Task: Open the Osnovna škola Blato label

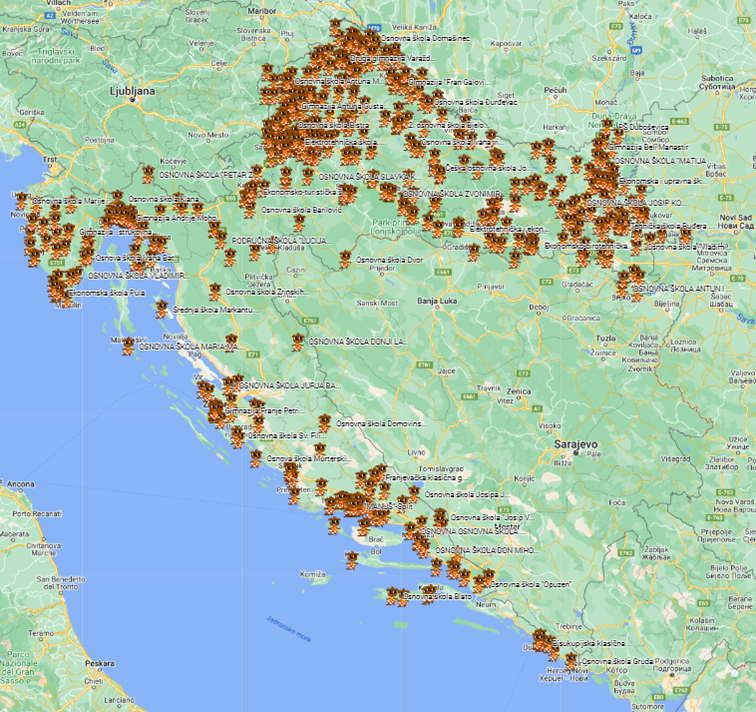Action: click(437, 597)
